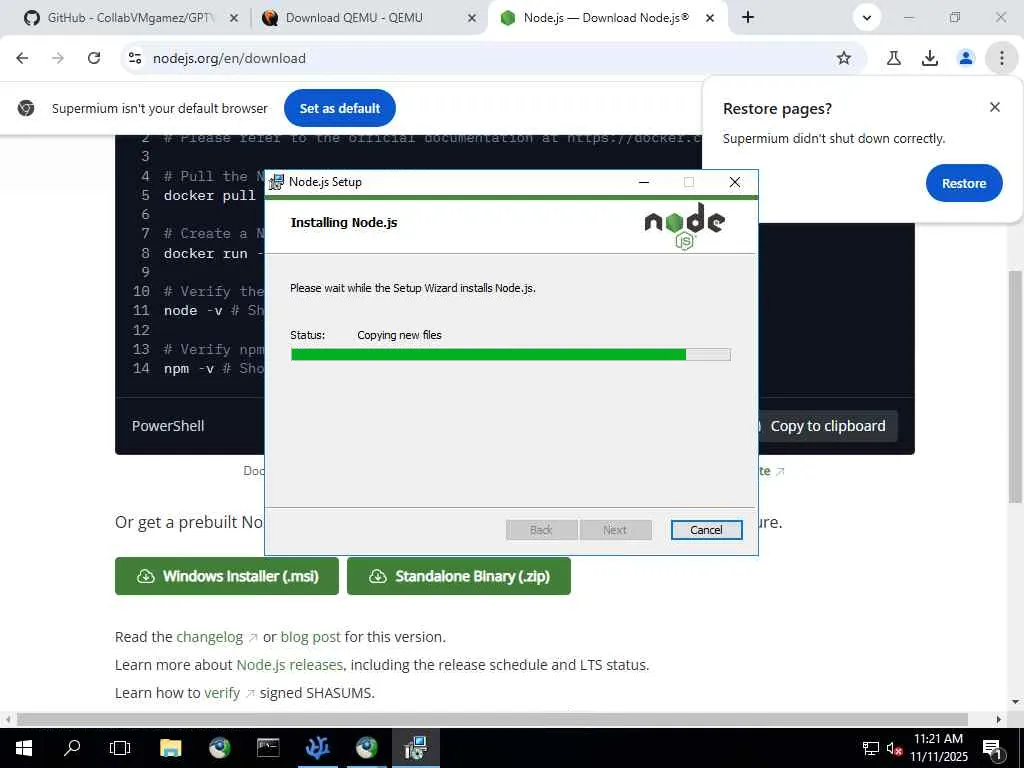
Task: Open the browser downloads icon
Action: (929, 58)
